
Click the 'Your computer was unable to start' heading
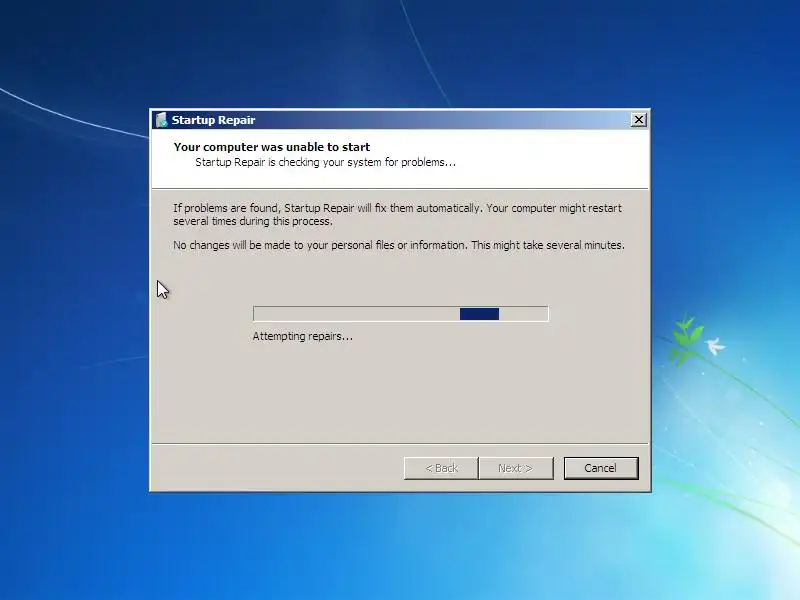click(271, 147)
